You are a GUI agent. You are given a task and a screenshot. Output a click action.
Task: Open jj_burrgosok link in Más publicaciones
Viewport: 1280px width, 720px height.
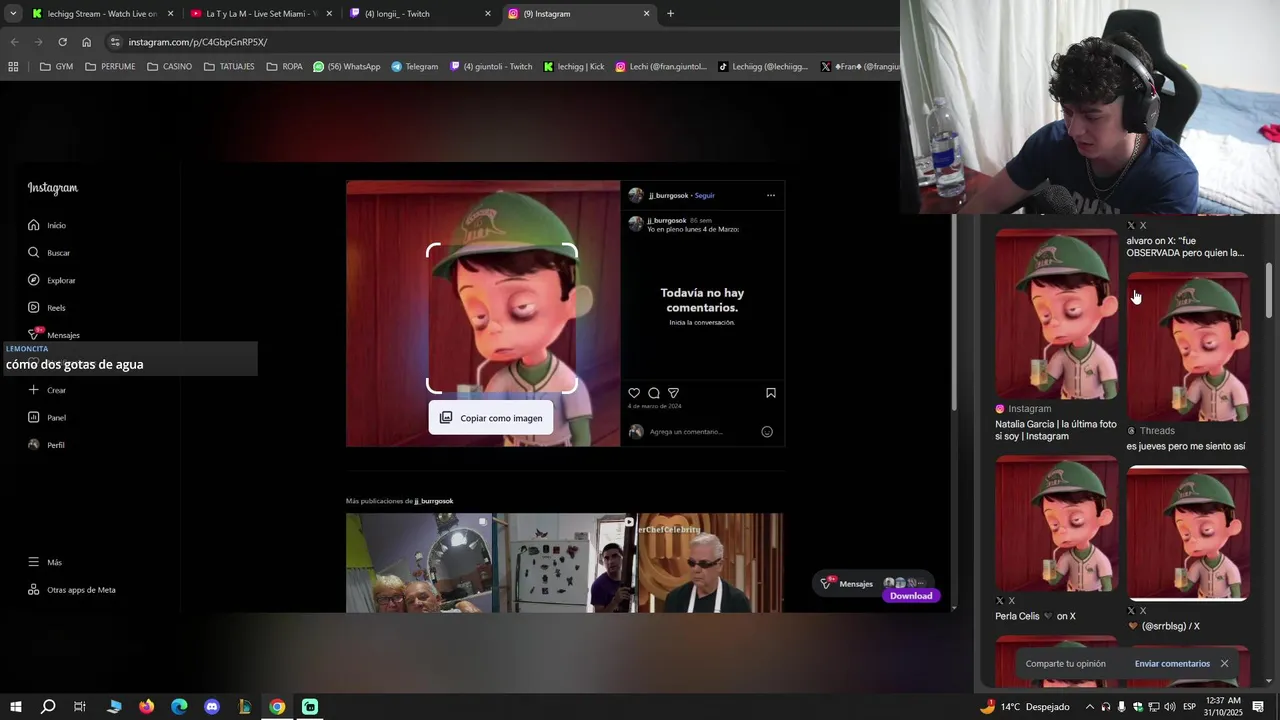click(434, 501)
